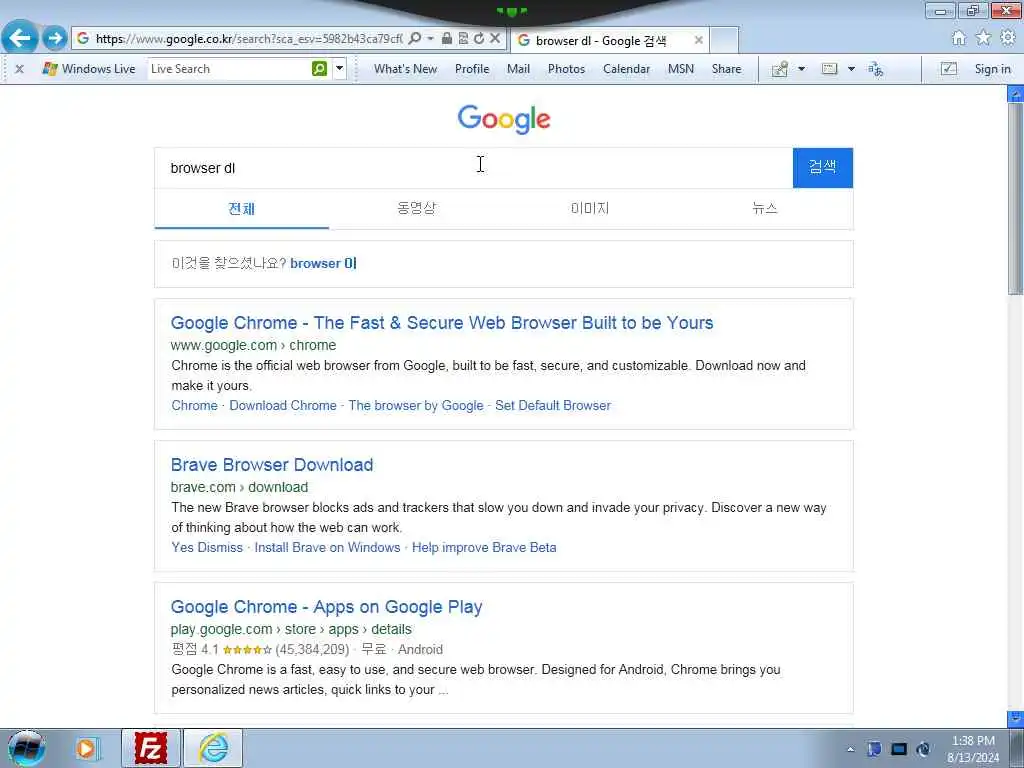Screen dimensions: 1024x768
Task: Open the address bar autocomplete dropdown arrow
Action: pos(430,39)
